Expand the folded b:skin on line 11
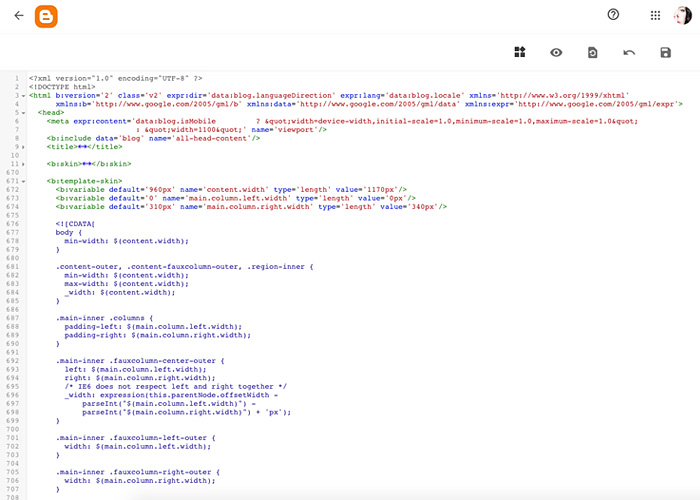700x500 pixels. (x=24, y=164)
